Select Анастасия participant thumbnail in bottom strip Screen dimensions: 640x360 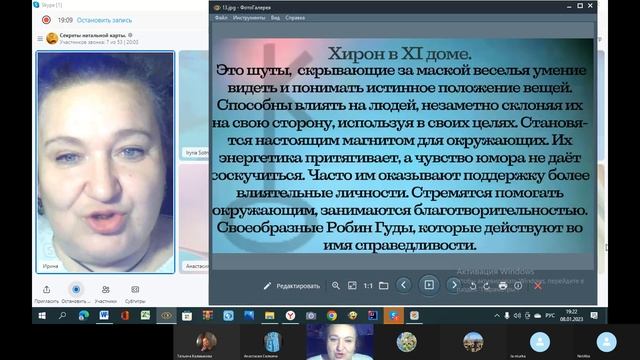[x=272, y=342]
